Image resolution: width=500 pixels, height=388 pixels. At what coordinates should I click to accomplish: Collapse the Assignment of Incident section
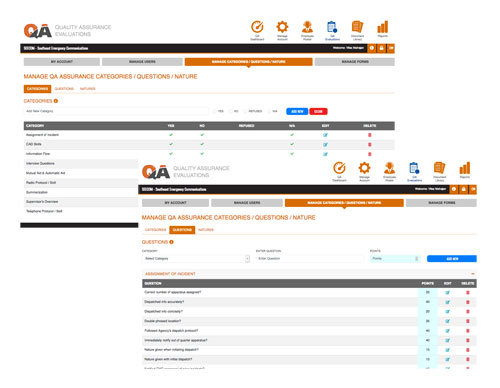473,274
